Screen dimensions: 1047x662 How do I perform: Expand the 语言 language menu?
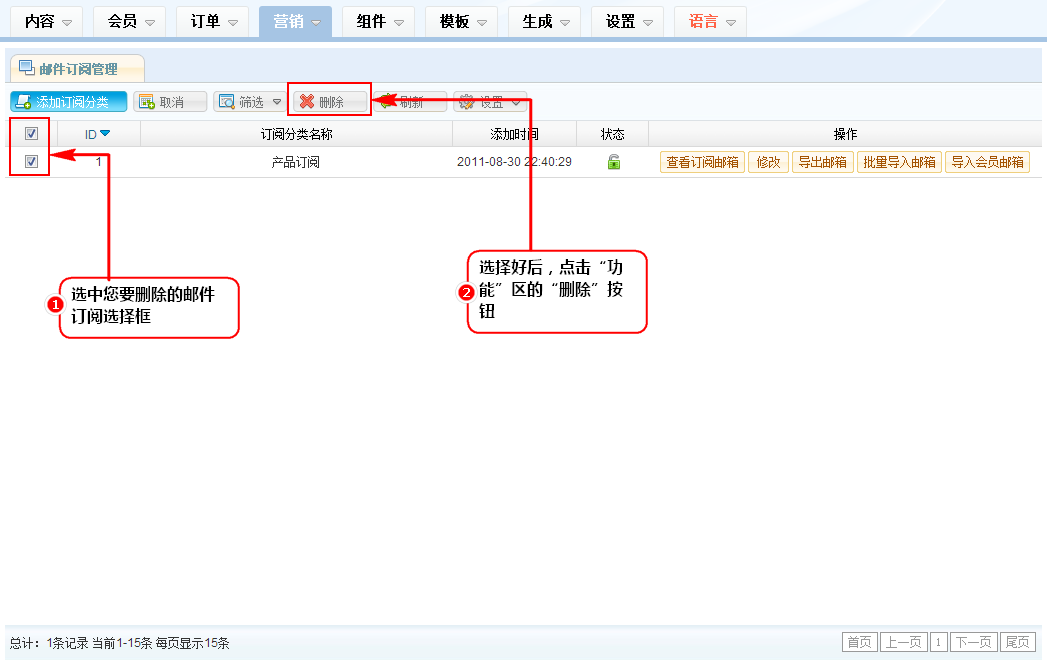pos(710,22)
